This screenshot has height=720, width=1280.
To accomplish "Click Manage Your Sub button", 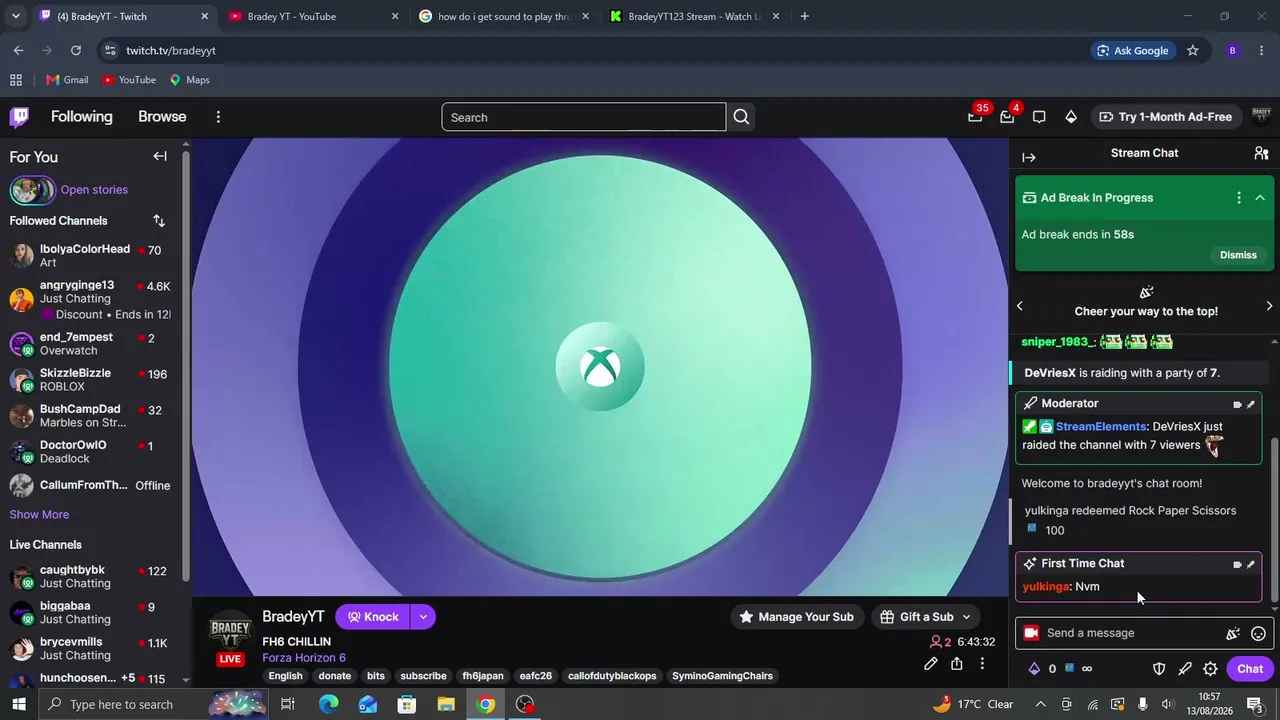I will tap(796, 617).
